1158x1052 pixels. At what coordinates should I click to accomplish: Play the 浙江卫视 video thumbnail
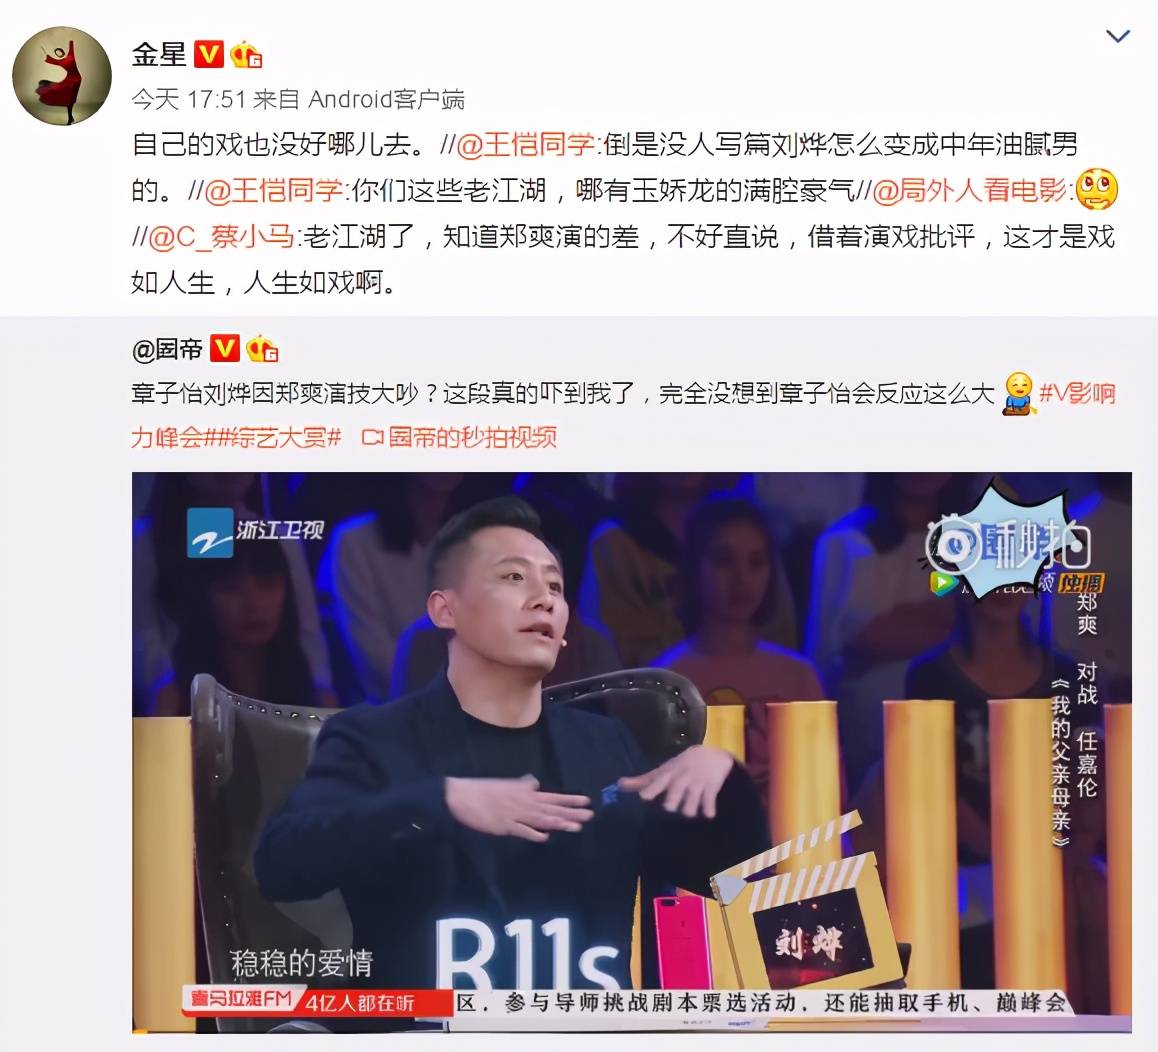631,751
